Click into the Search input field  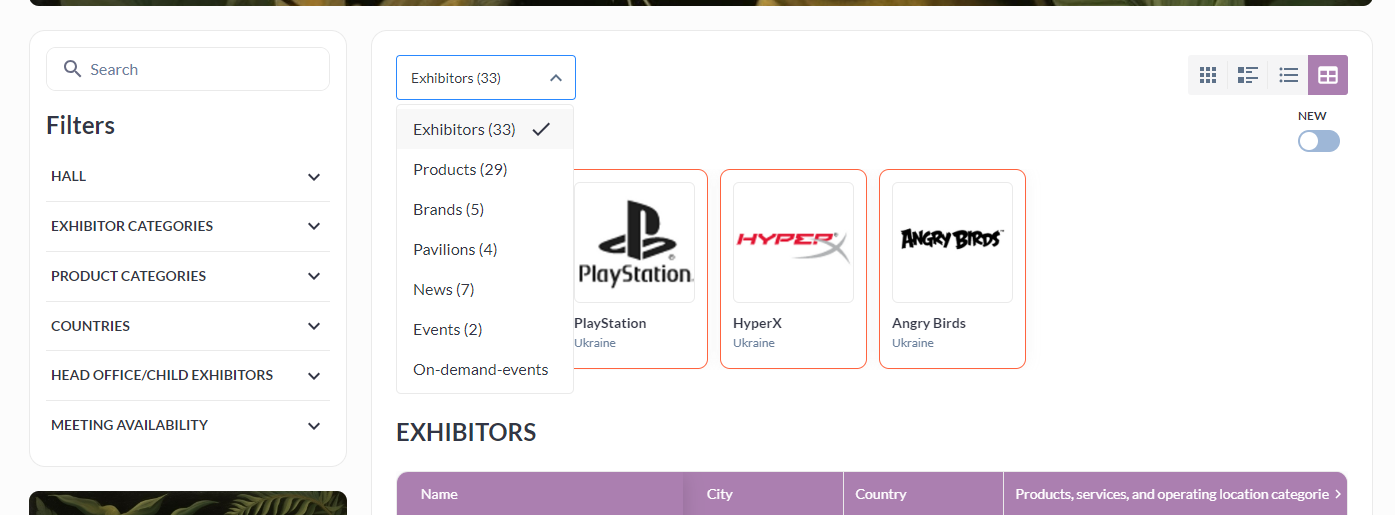point(200,69)
